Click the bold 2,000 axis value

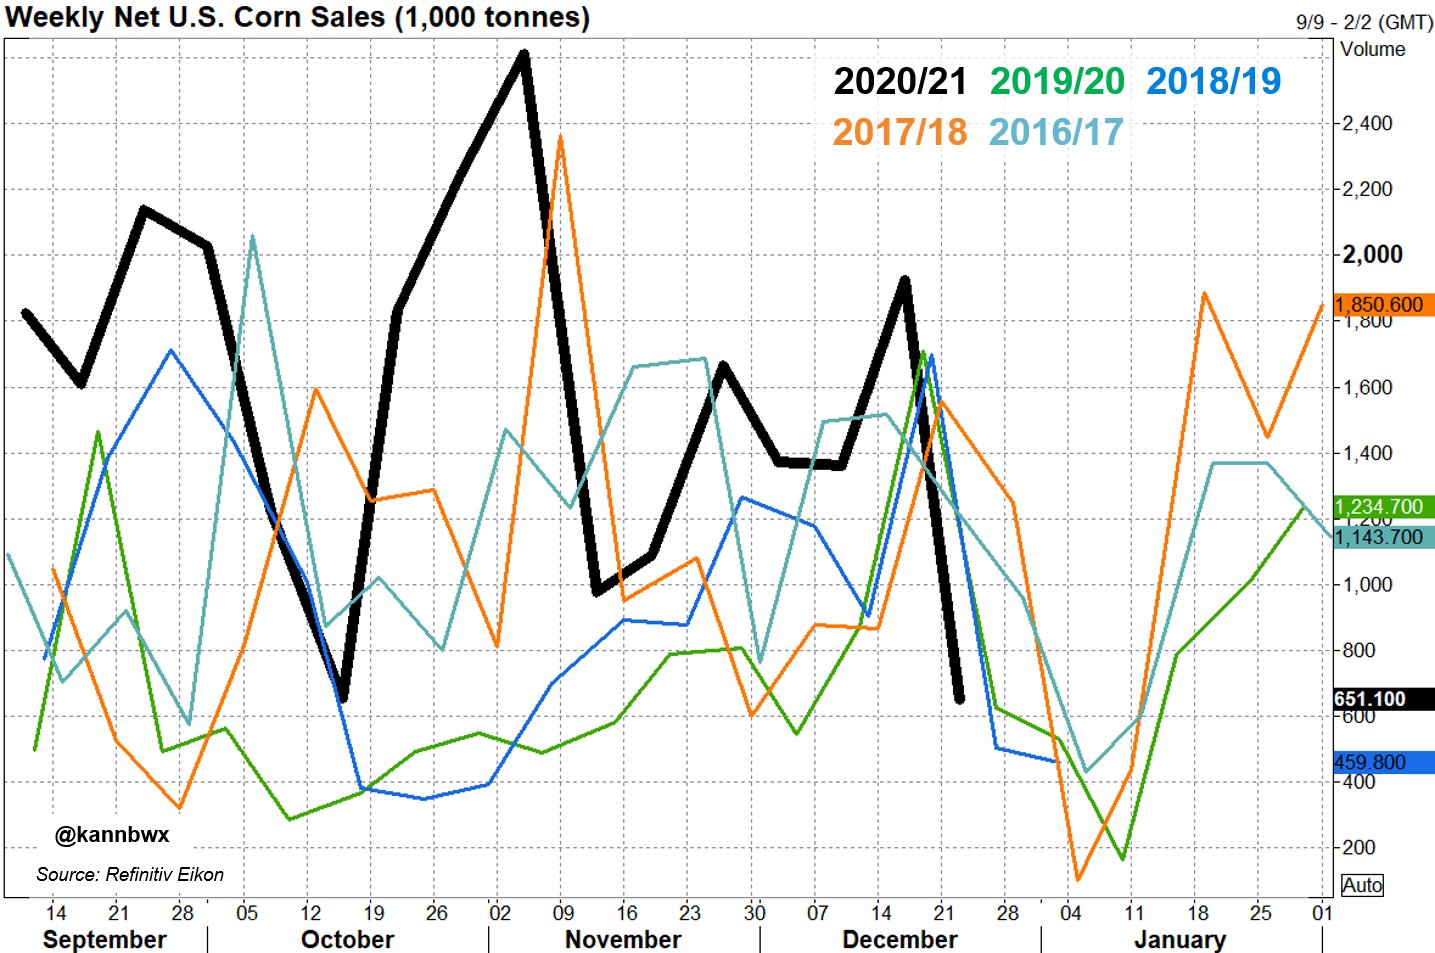click(1372, 254)
